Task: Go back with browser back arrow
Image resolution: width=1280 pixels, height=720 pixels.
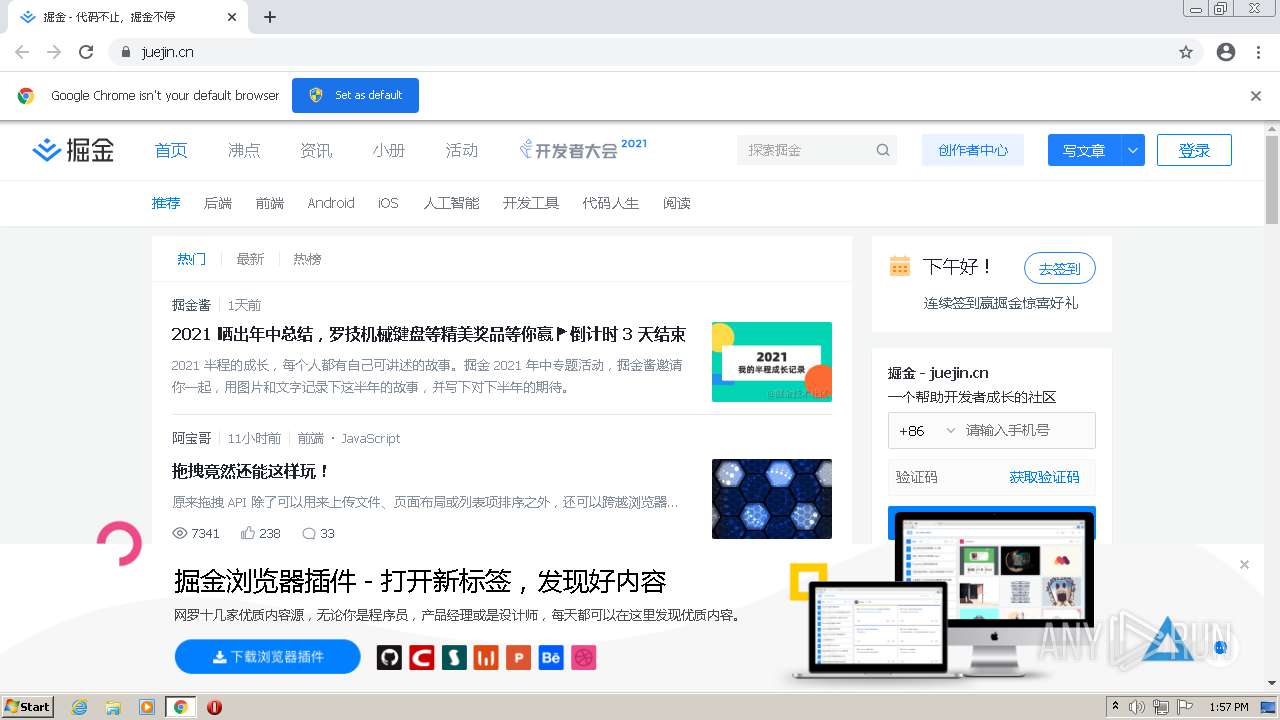Action: point(22,52)
